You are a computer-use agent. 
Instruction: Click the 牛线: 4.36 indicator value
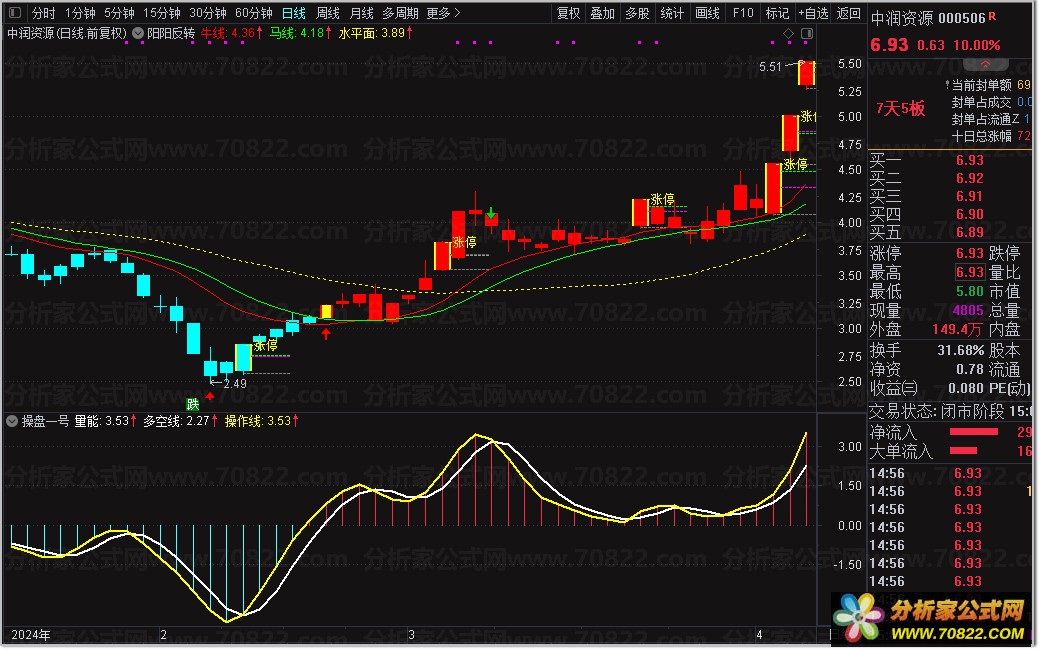(x=232, y=33)
